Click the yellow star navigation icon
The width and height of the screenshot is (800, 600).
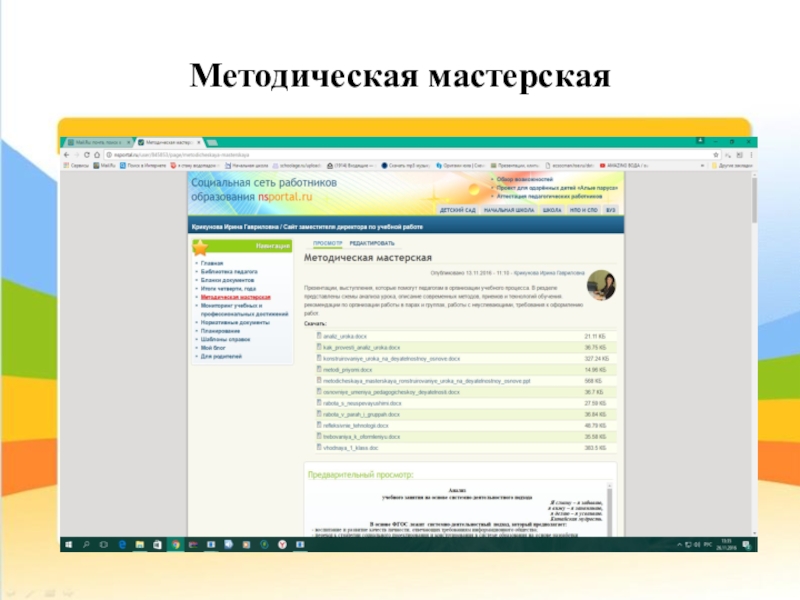pos(201,247)
